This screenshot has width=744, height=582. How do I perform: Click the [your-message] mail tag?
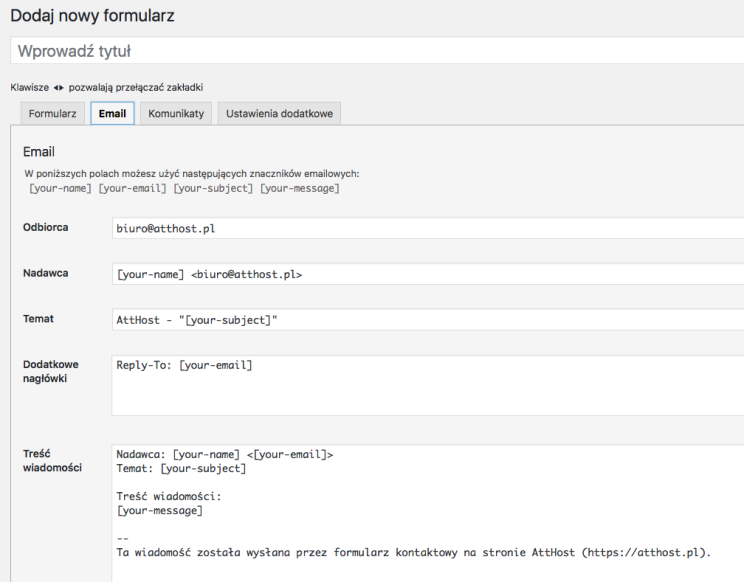[300, 188]
